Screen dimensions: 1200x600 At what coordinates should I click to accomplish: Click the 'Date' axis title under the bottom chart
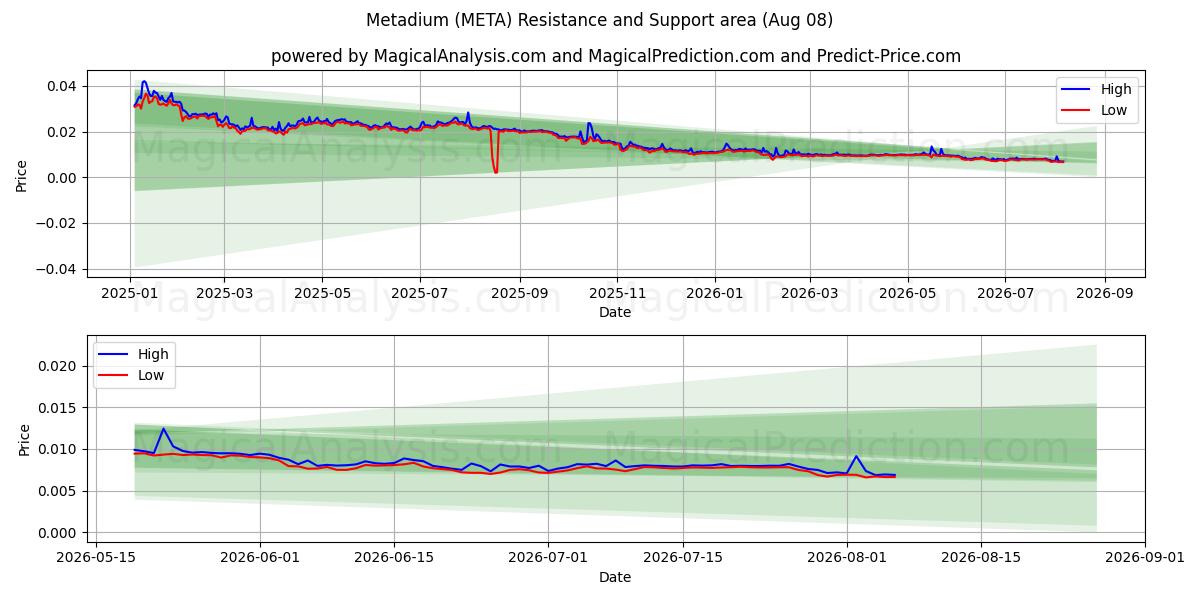pyautogui.click(x=615, y=577)
